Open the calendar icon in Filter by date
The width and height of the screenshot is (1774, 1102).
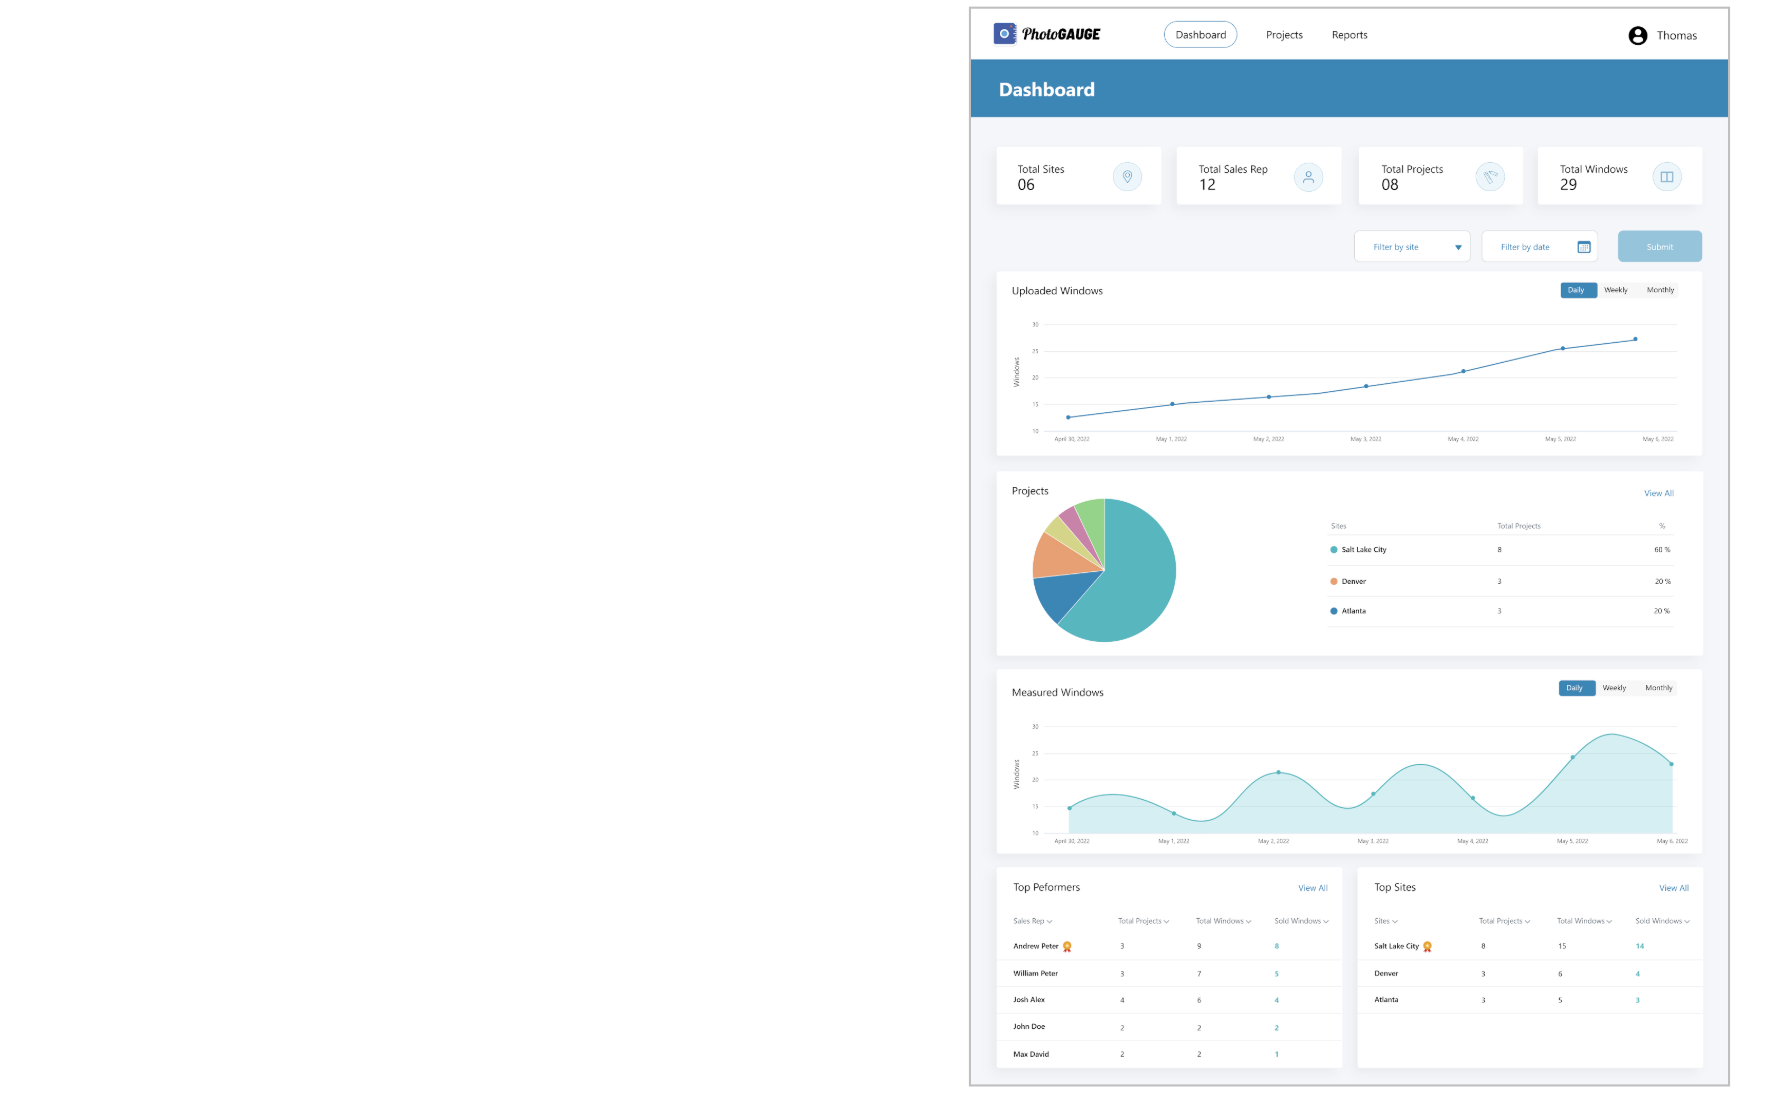(1584, 247)
